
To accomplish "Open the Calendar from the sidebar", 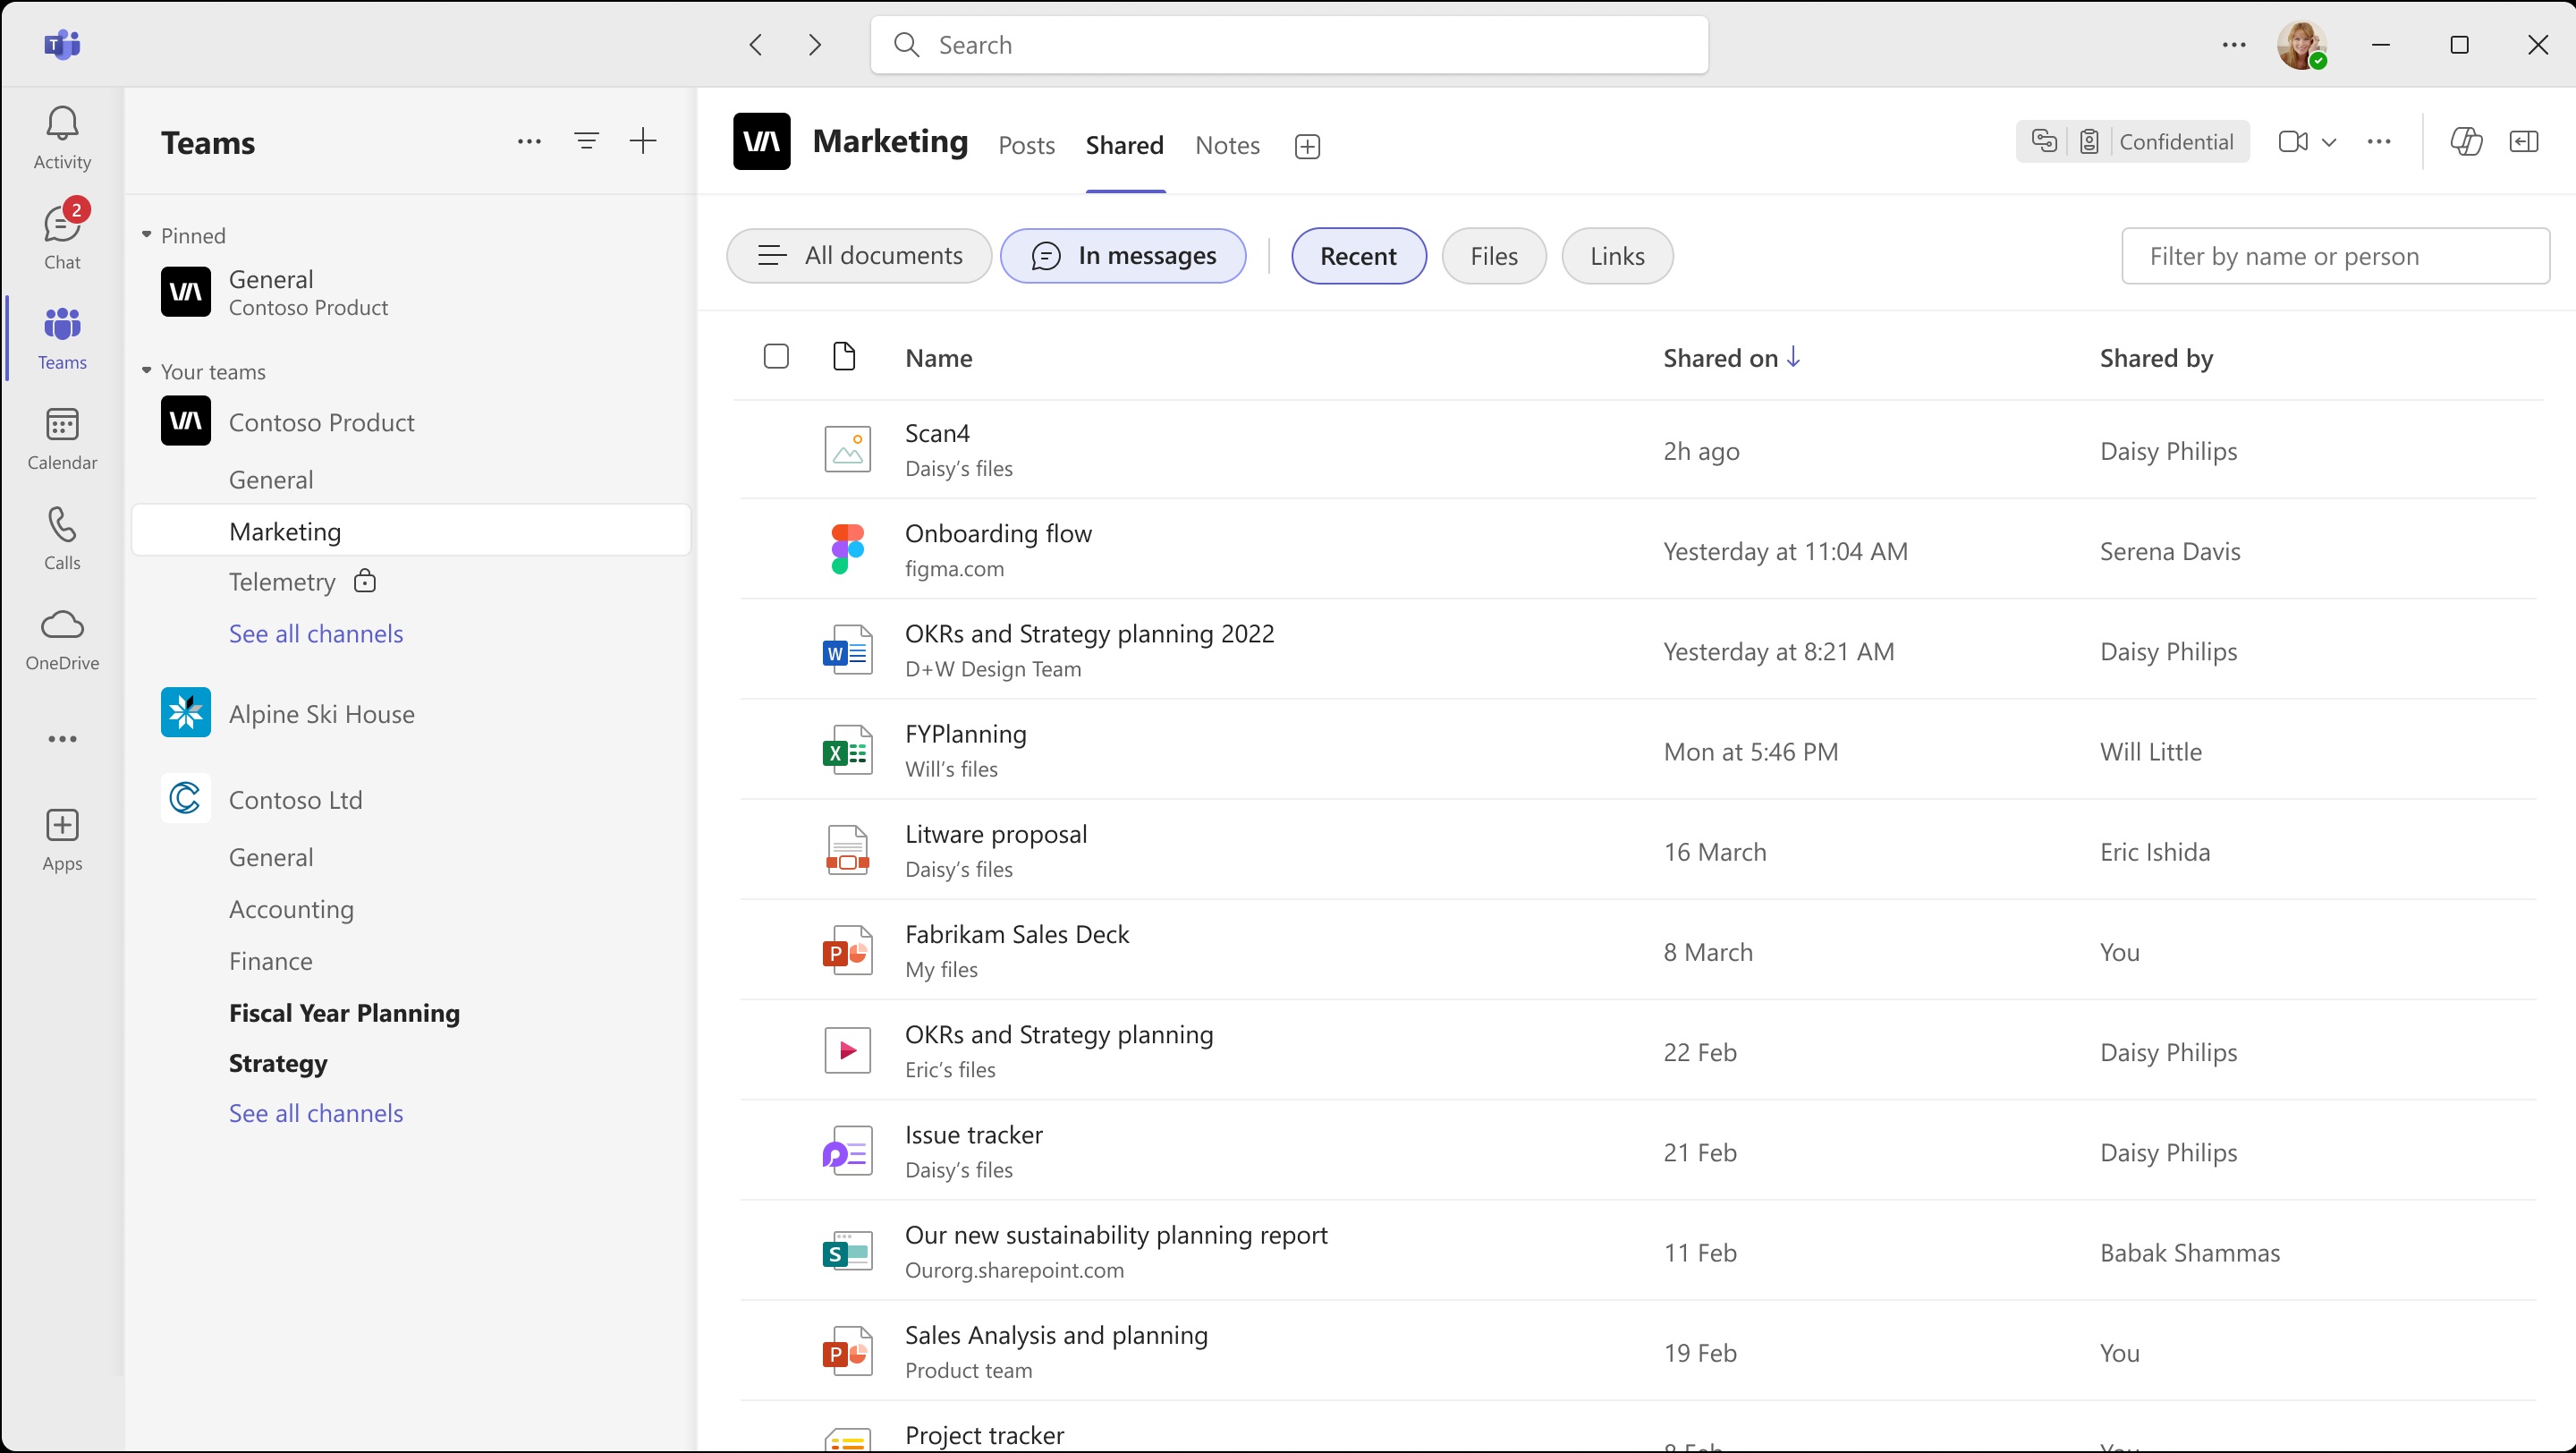I will tap(62, 438).
